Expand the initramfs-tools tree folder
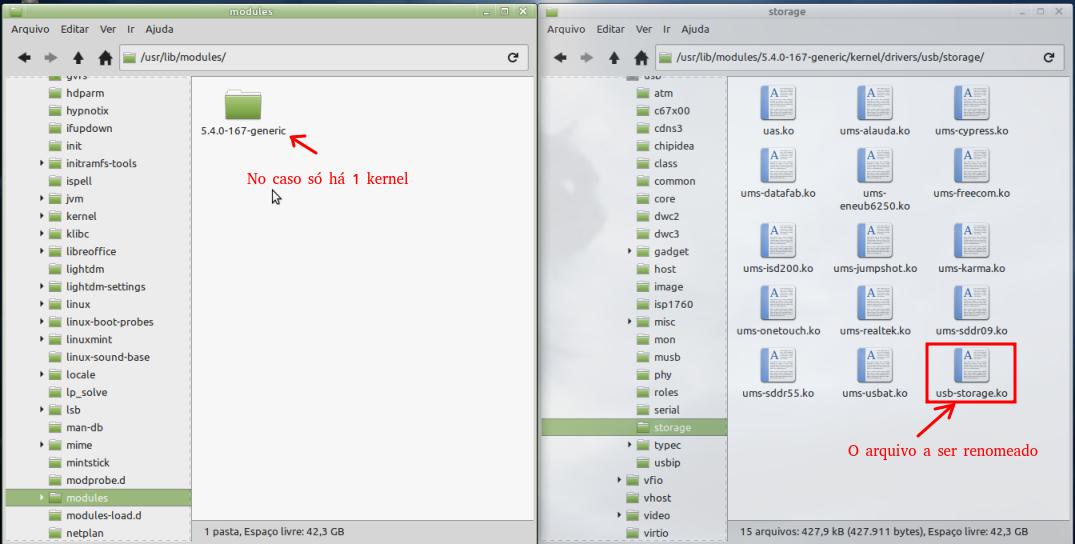Image resolution: width=1075 pixels, height=544 pixels. [42, 163]
